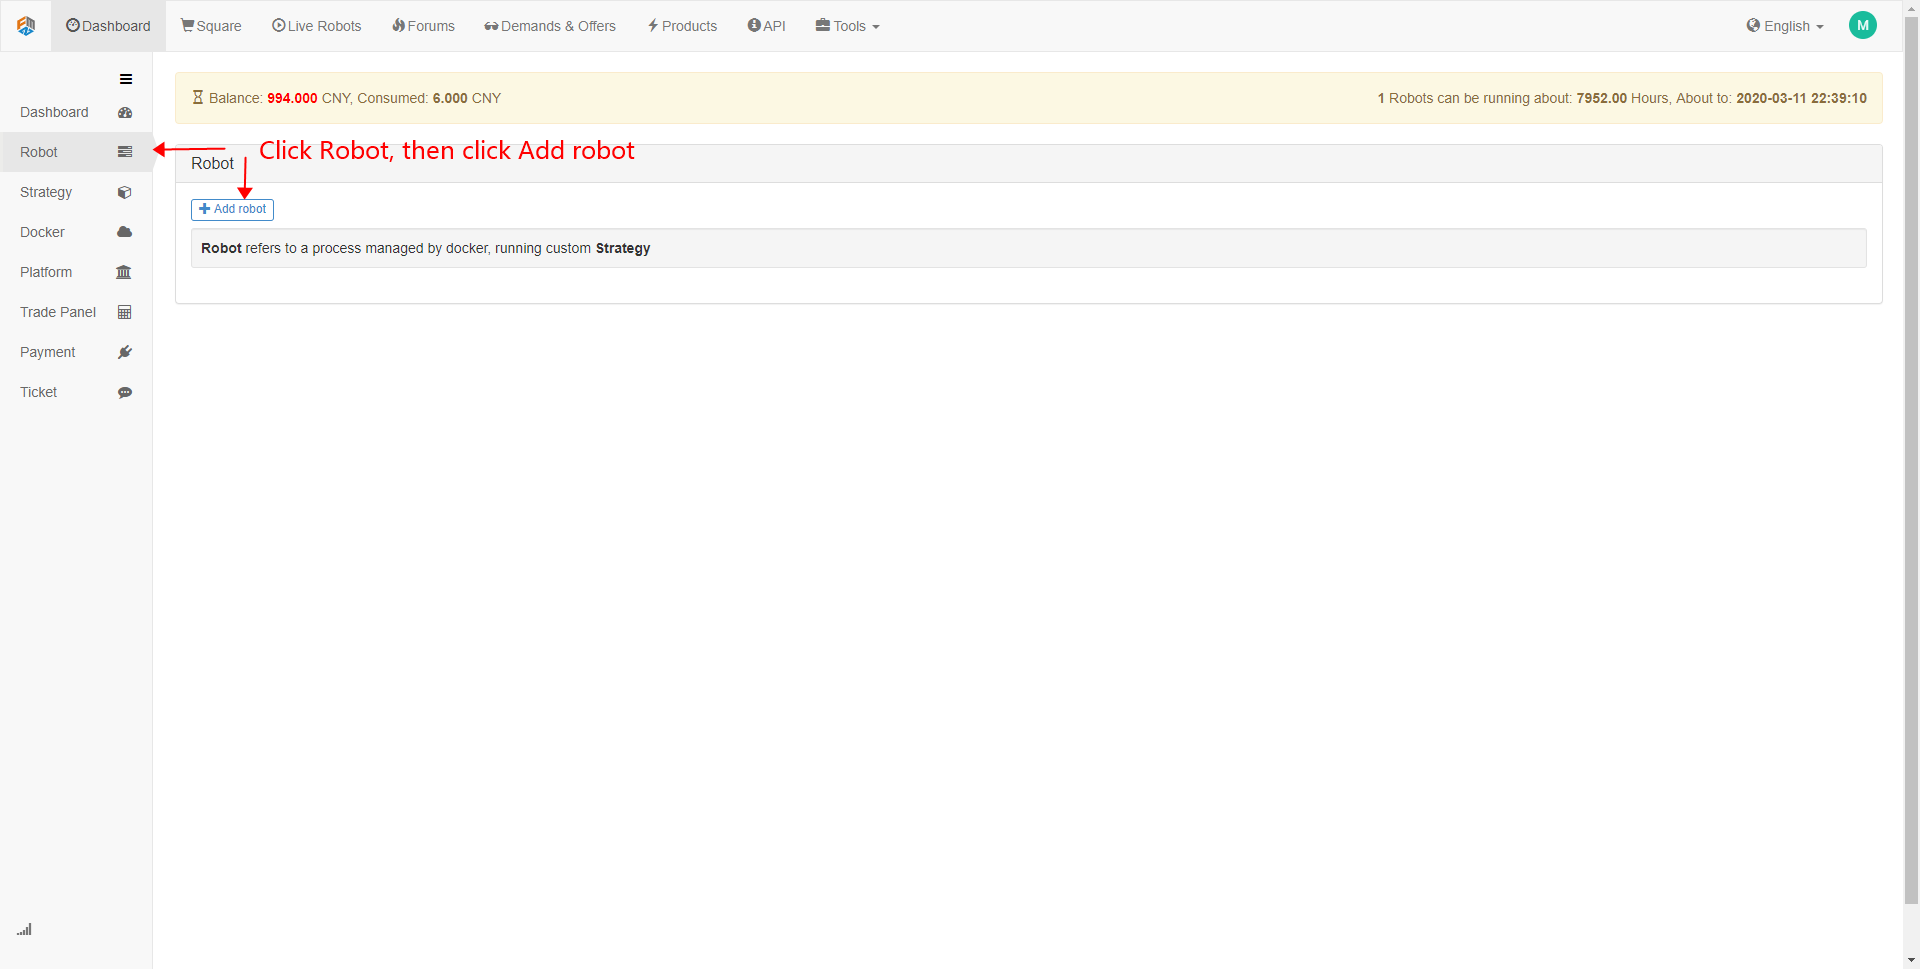The image size is (1920, 969).
Task: Open the Products page
Action: click(x=682, y=26)
